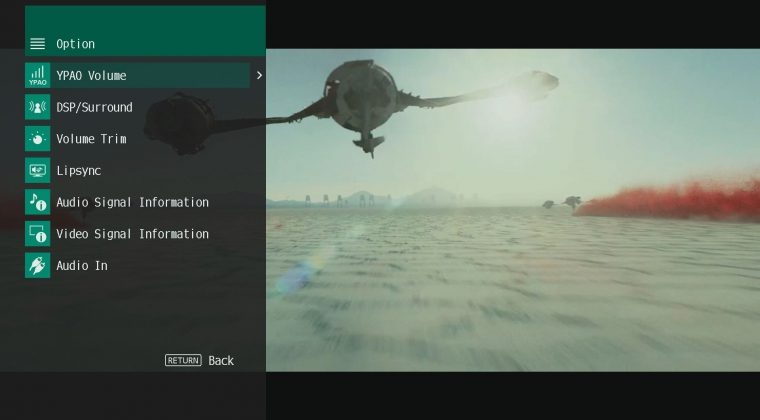
Task: Open the YPAO Volume menu entry
Action: pyautogui.click(x=91, y=76)
